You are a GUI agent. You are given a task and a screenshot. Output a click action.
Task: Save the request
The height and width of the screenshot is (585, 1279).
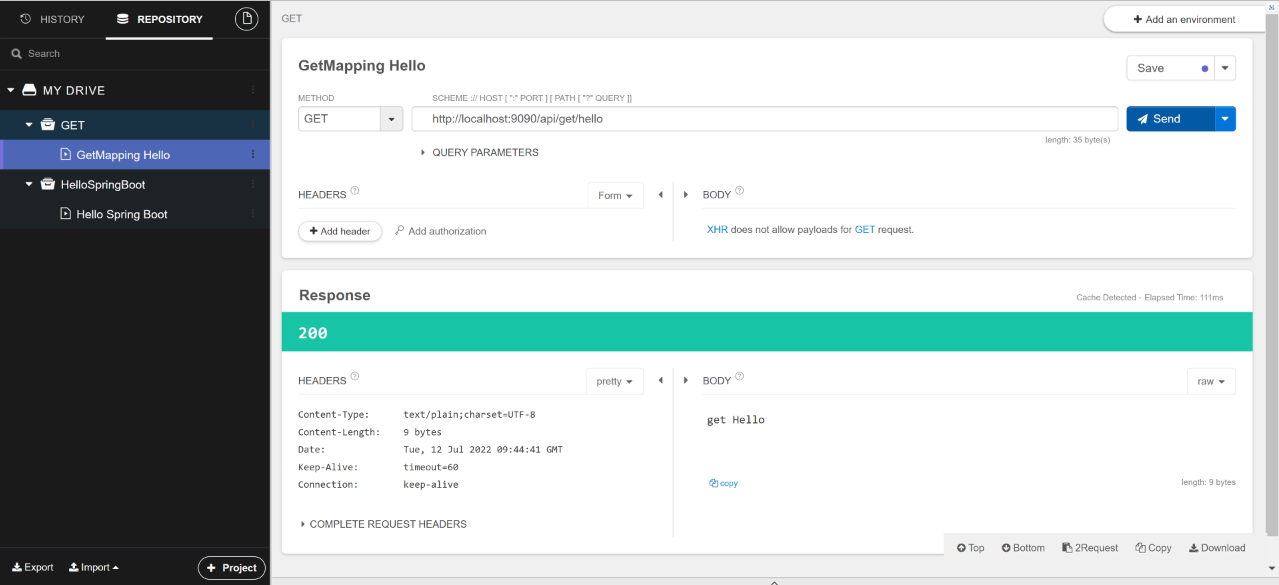coord(1170,68)
